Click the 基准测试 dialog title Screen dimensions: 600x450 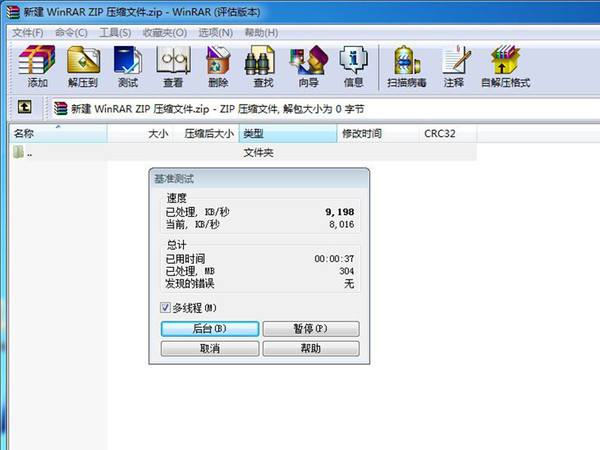[x=174, y=179]
